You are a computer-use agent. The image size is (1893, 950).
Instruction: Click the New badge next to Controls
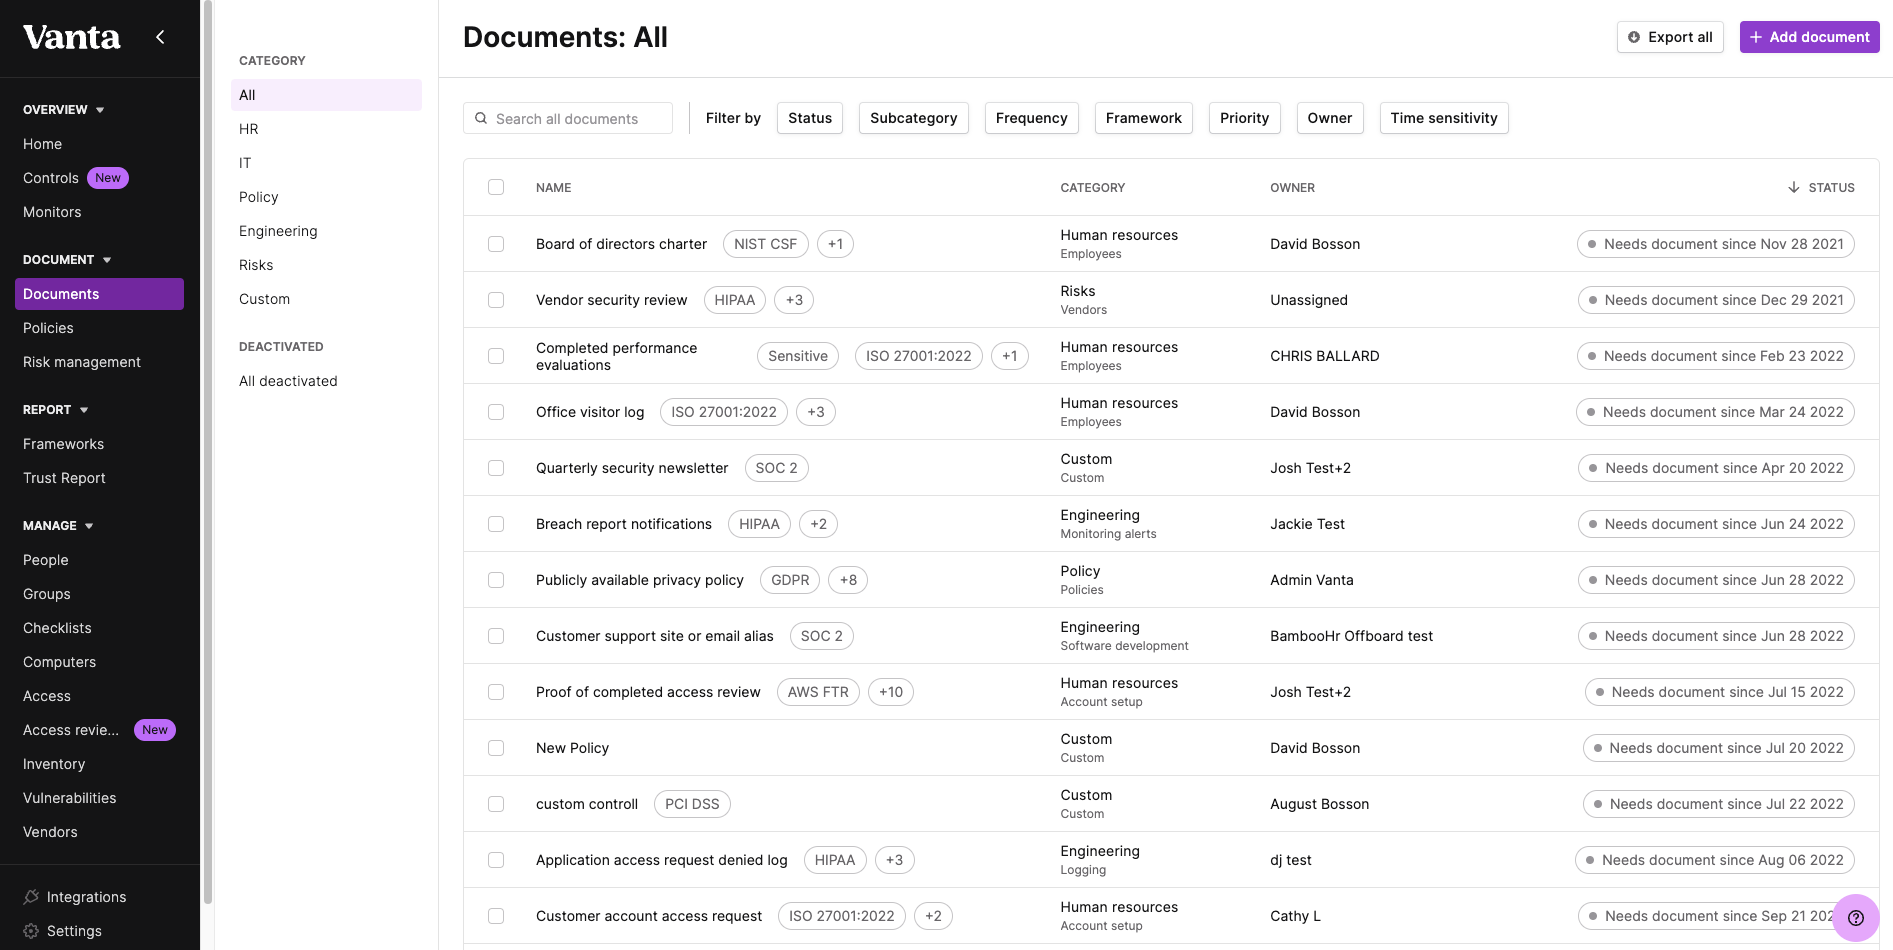click(x=108, y=178)
